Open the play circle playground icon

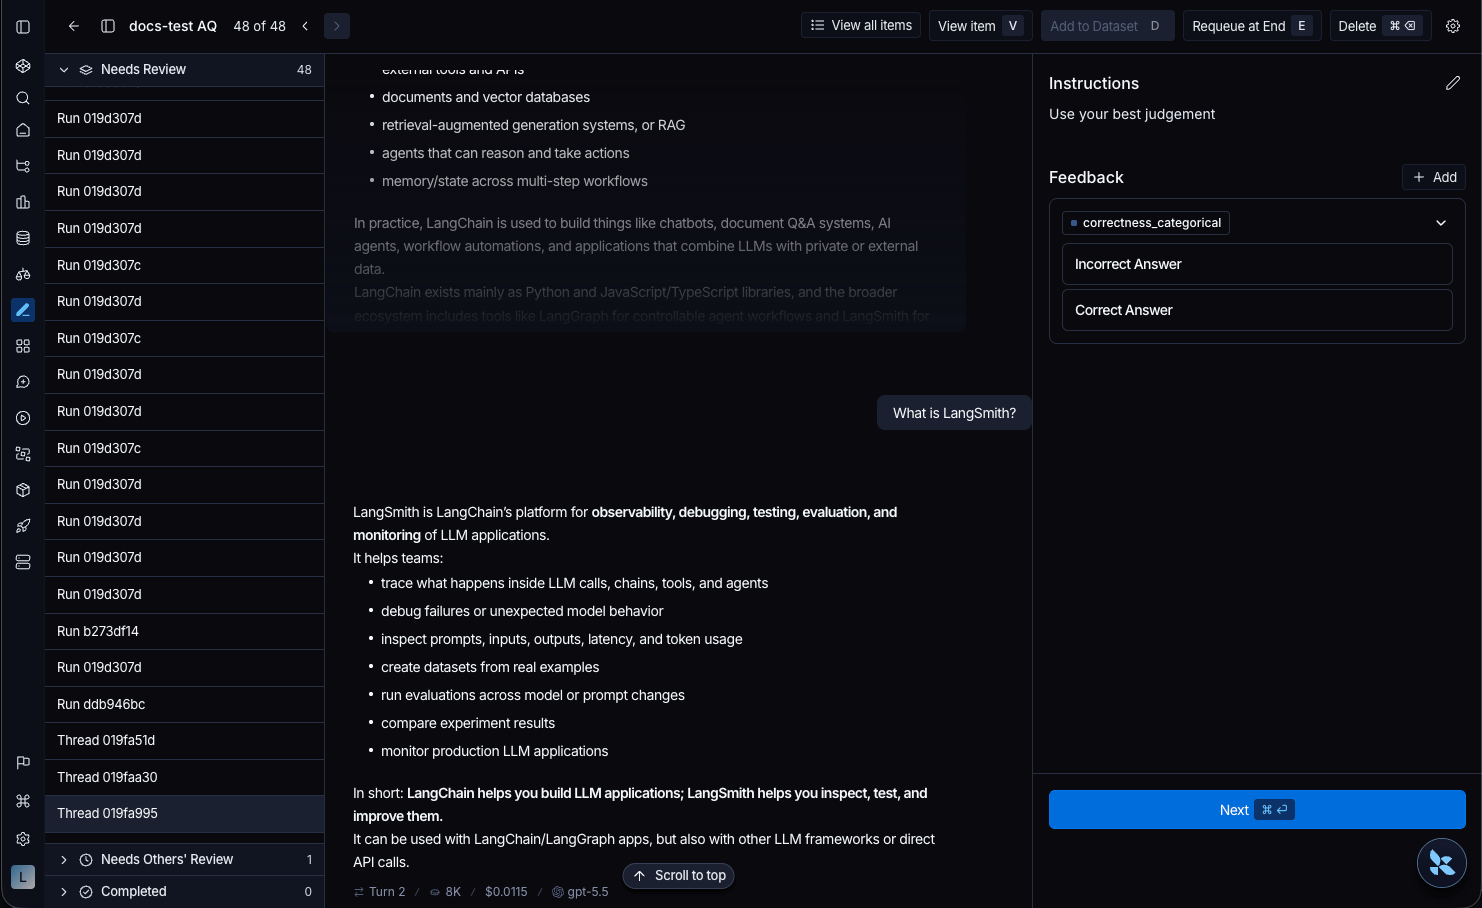coord(23,418)
